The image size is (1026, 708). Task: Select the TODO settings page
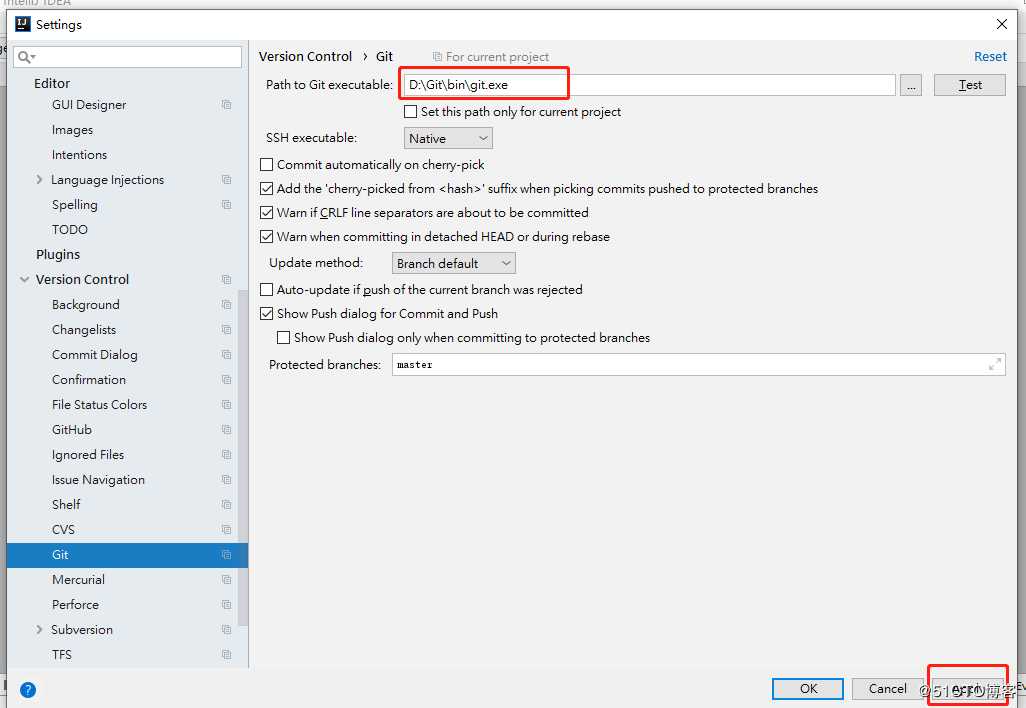pos(69,230)
